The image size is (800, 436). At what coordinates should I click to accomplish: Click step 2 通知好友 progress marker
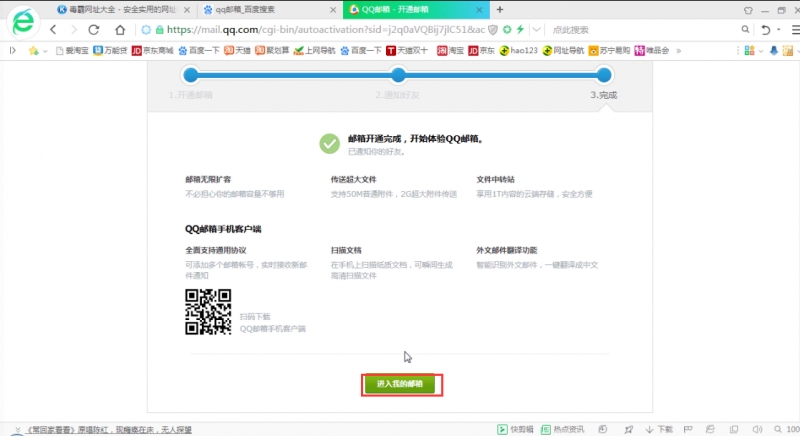398,75
